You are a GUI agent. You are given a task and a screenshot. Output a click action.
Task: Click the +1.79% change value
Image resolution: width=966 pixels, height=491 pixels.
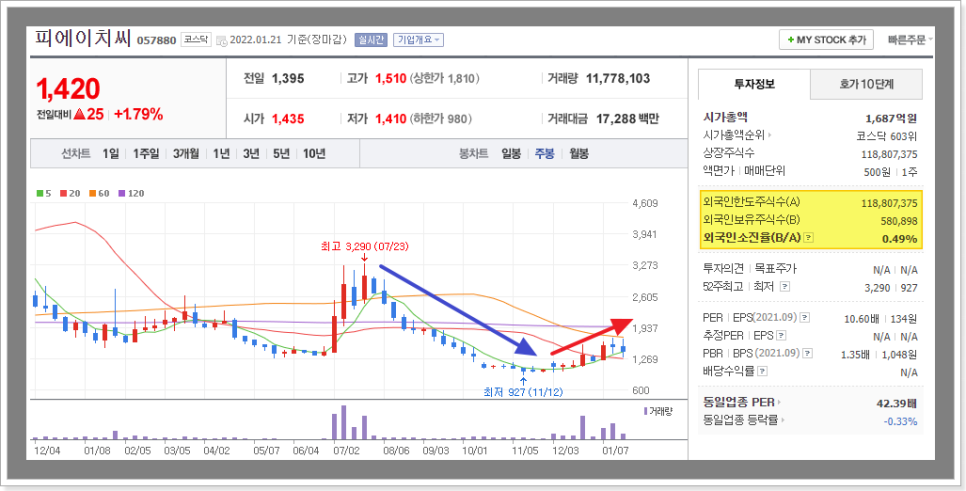pyautogui.click(x=138, y=114)
